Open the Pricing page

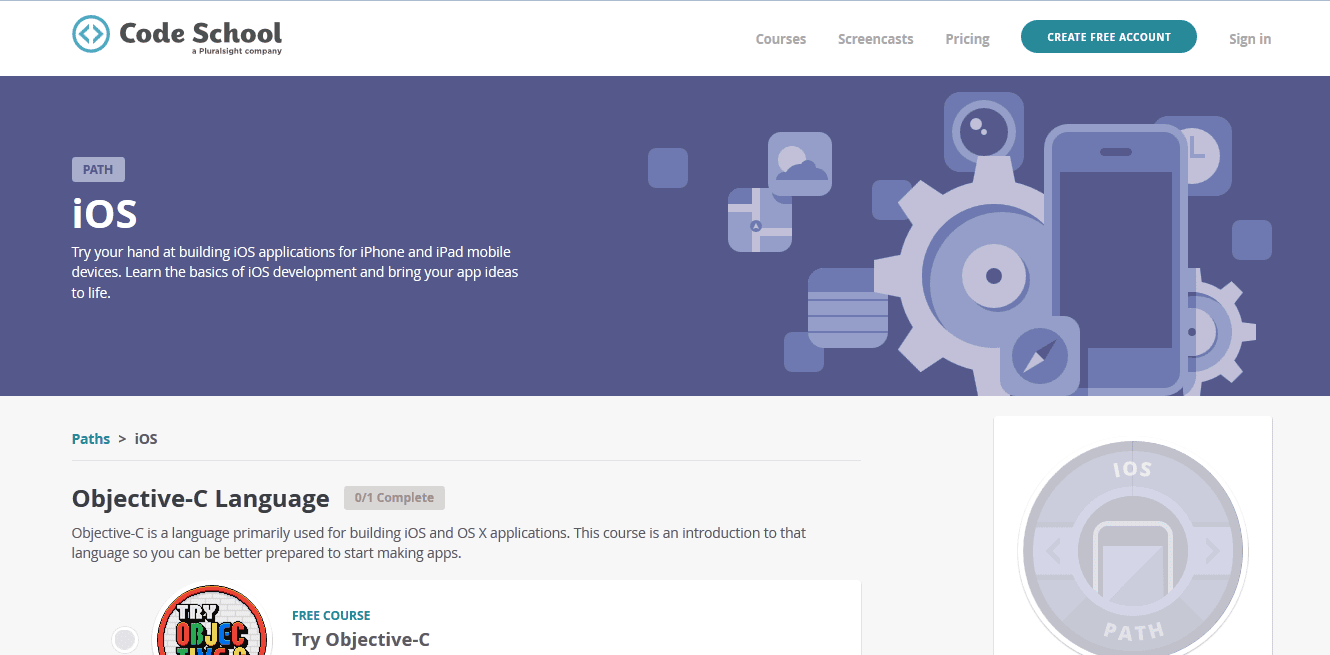pyautogui.click(x=967, y=39)
